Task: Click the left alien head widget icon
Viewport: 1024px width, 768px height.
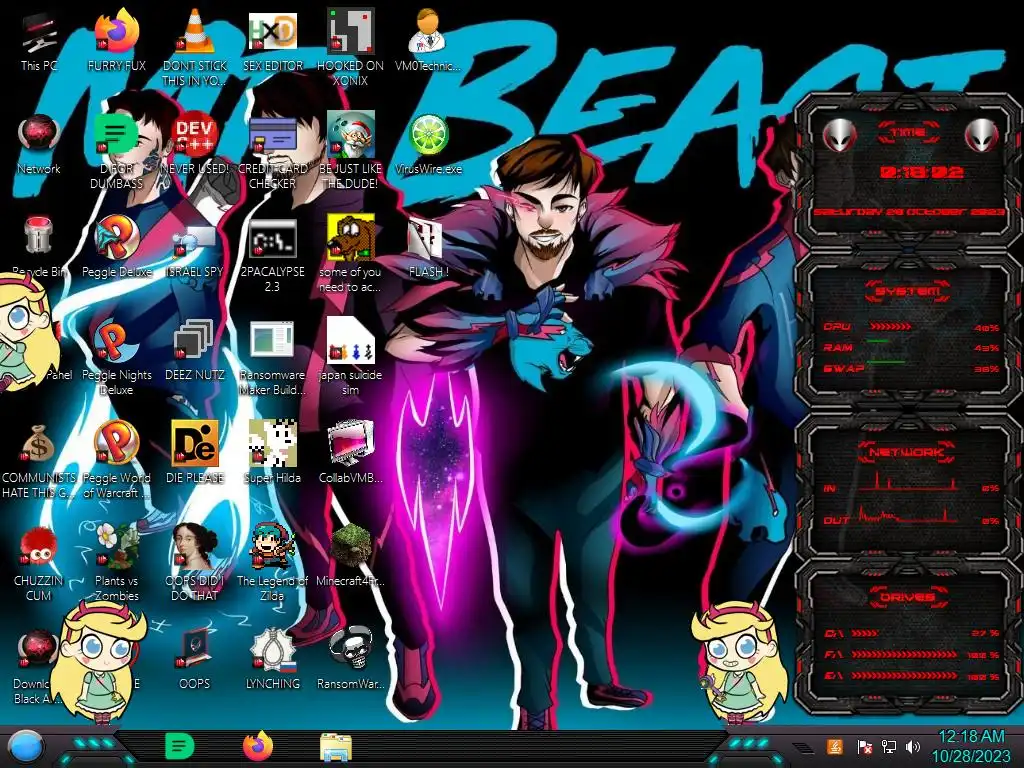Action: click(x=839, y=136)
